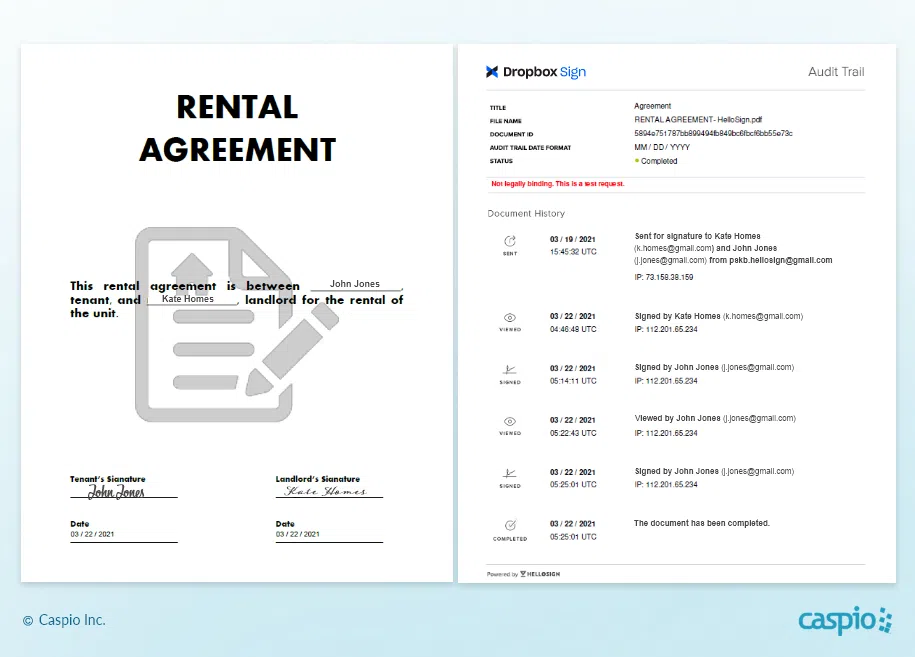Click the green Completed status dot
915x657 pixels.
coord(637,161)
